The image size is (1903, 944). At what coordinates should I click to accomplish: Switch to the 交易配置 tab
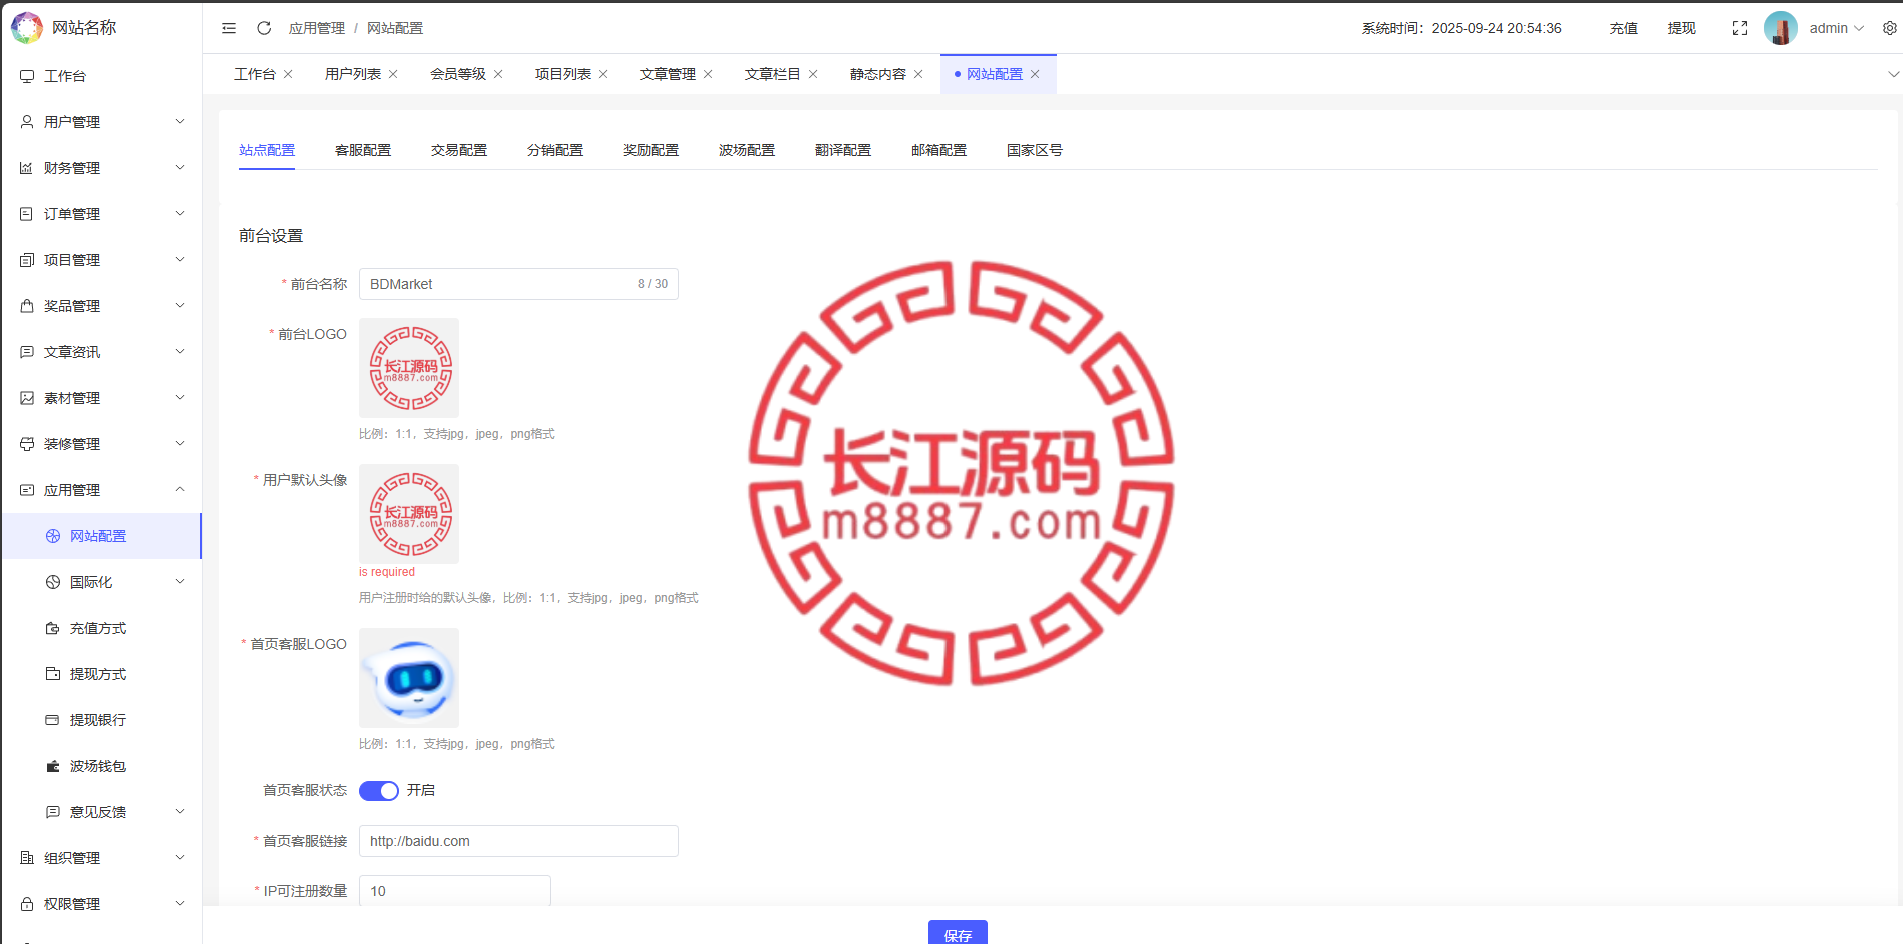(x=459, y=150)
